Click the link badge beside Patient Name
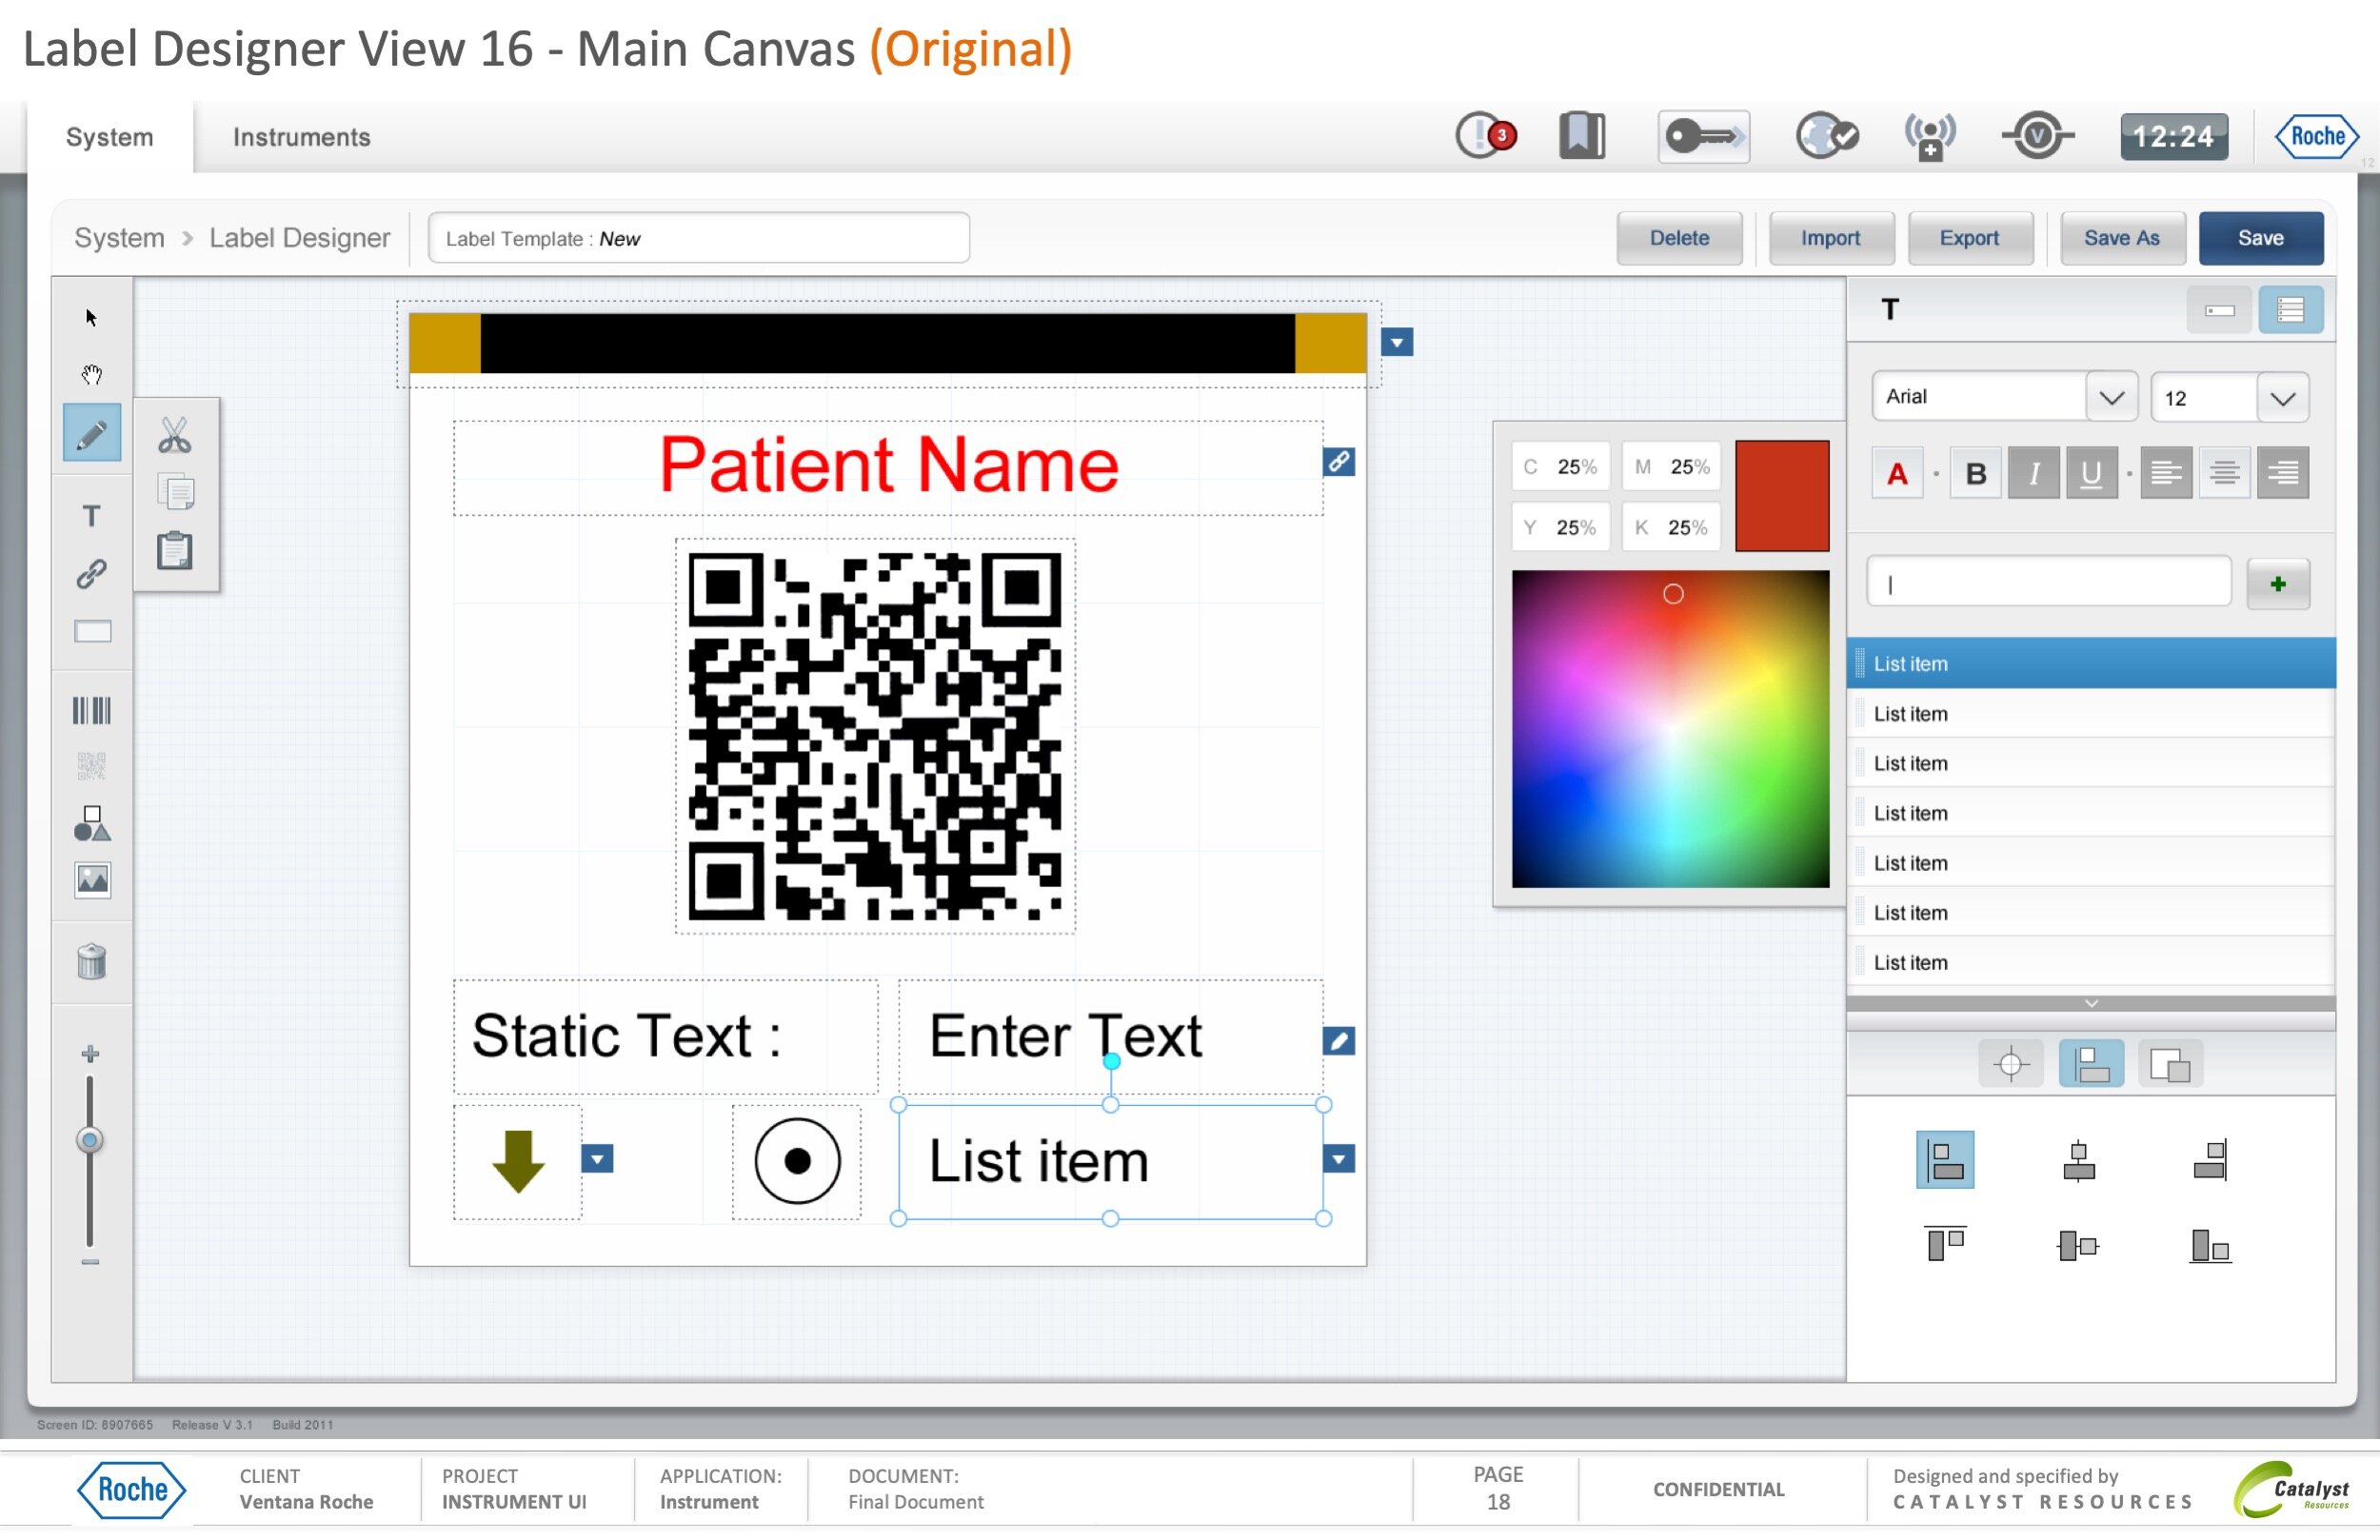The height and width of the screenshot is (1540, 2380). point(1339,462)
